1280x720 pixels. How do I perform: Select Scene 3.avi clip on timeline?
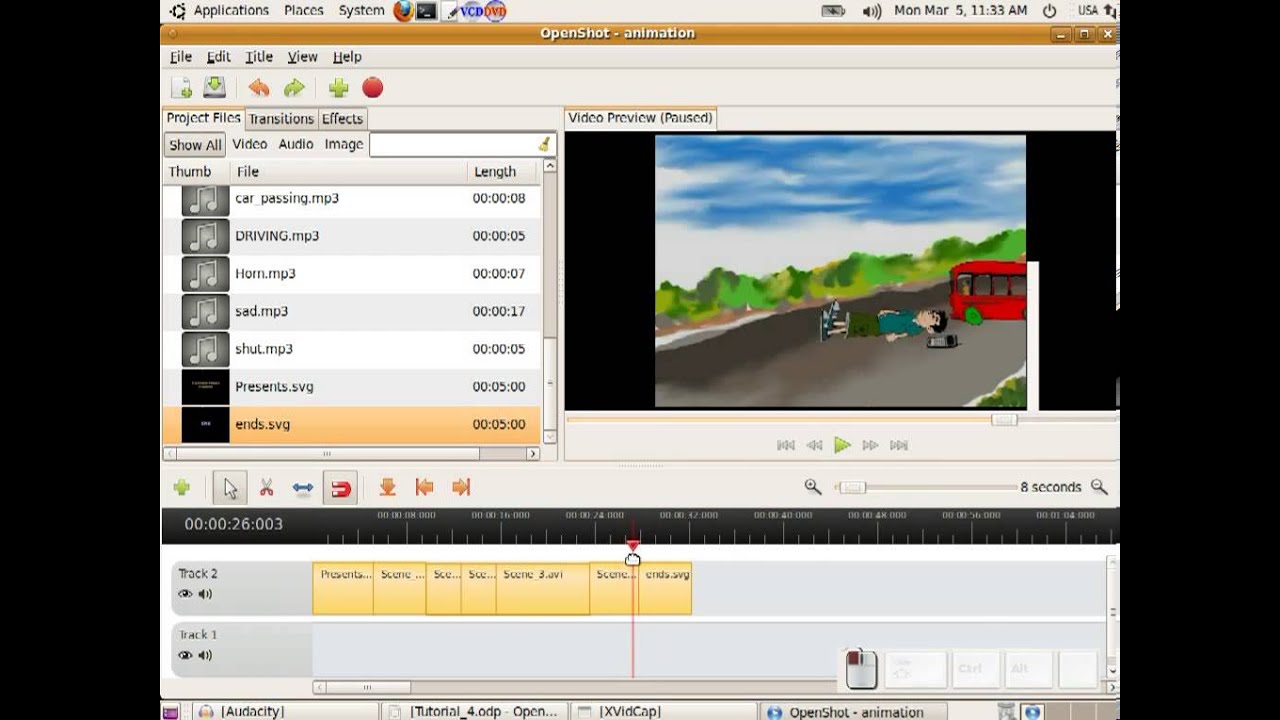(x=542, y=589)
